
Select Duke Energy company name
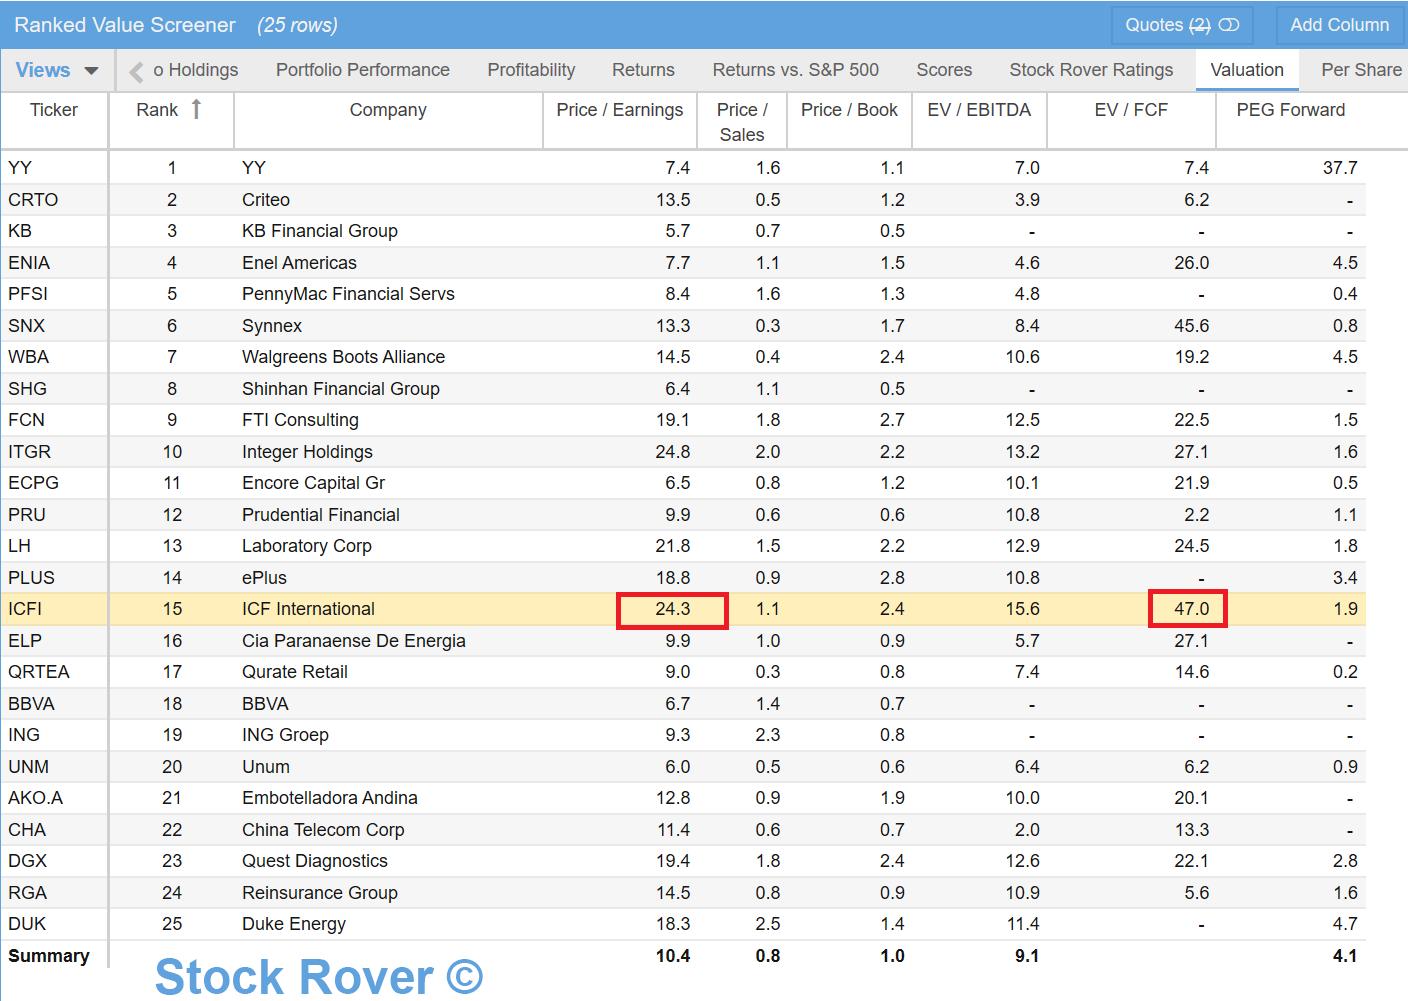pos(294,924)
